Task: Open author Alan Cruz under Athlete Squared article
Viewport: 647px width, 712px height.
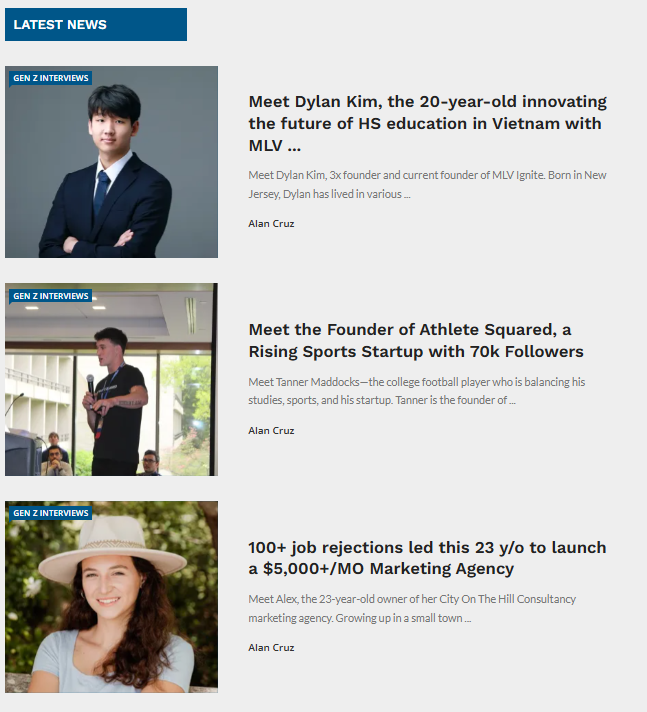Action: [x=271, y=430]
